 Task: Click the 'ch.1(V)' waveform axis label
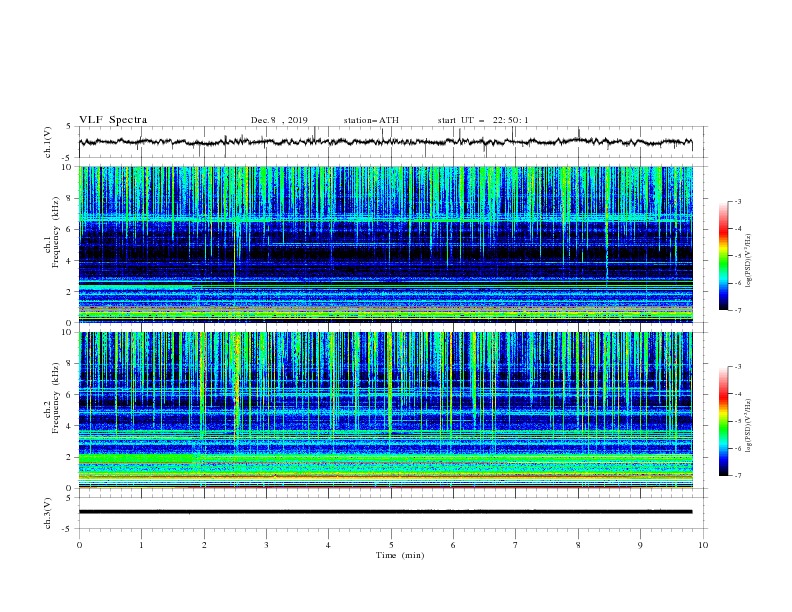48,142
